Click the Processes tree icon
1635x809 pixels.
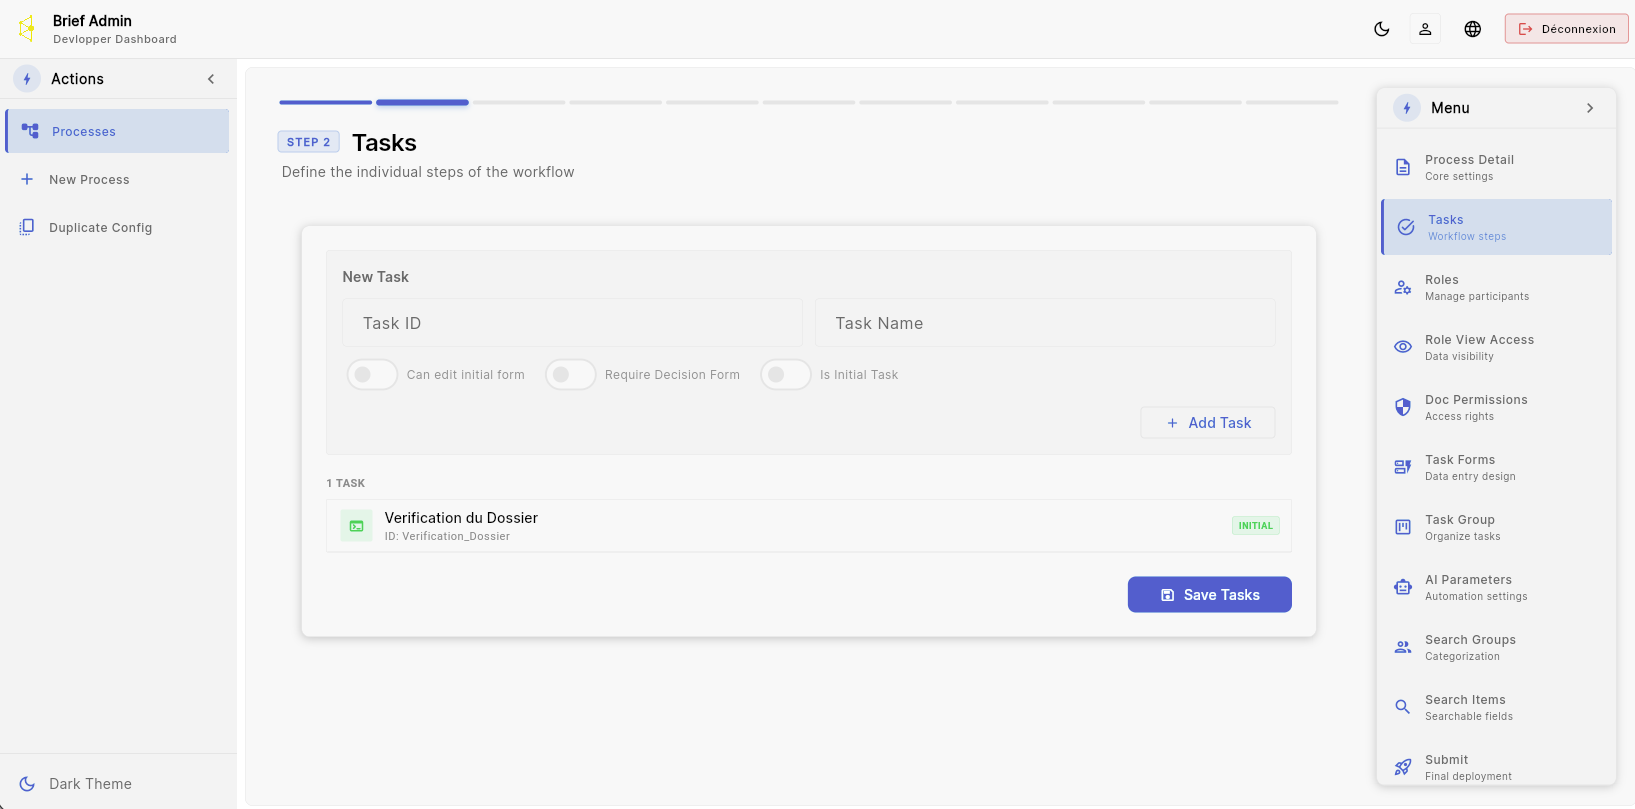tap(30, 131)
